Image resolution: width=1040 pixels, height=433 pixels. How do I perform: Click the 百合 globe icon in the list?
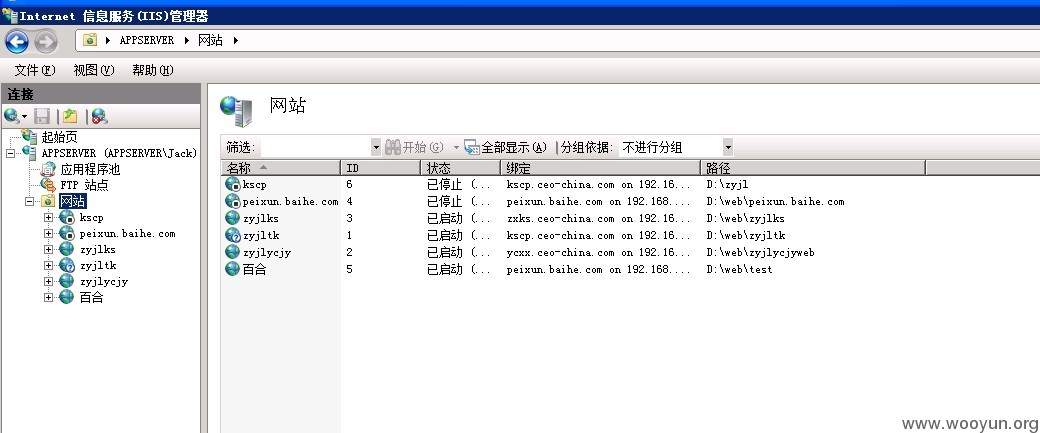coord(232,269)
